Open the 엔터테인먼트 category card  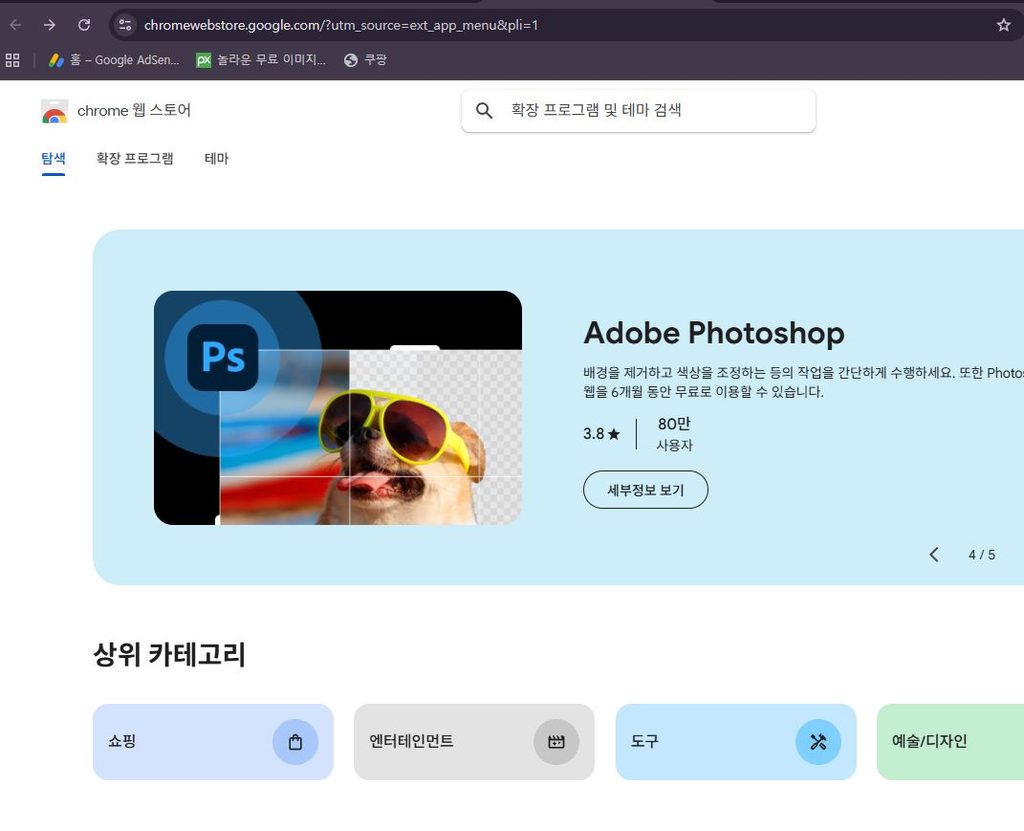click(x=474, y=741)
